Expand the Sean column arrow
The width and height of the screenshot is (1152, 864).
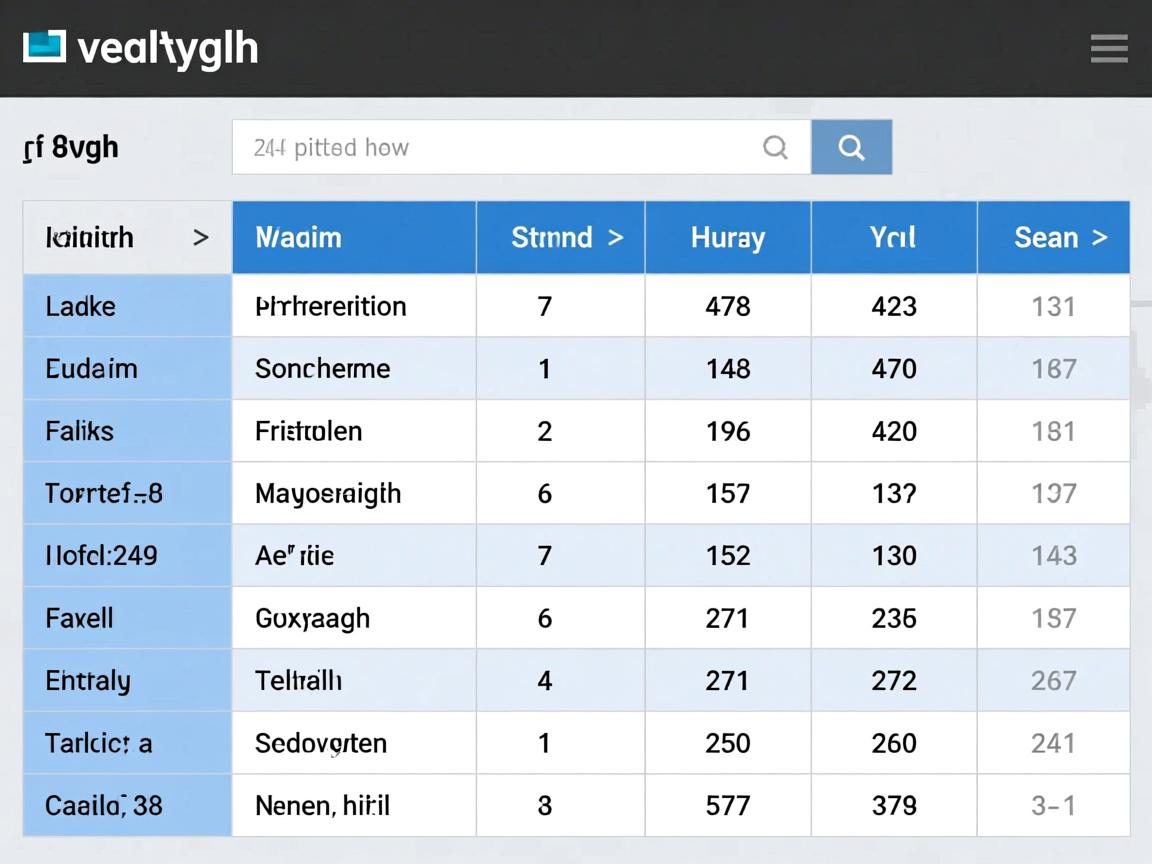click(1100, 237)
